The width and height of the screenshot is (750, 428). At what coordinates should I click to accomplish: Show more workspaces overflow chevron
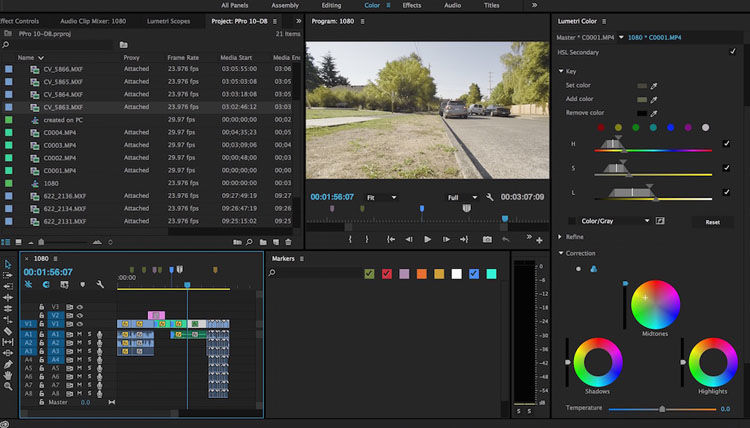click(534, 5)
